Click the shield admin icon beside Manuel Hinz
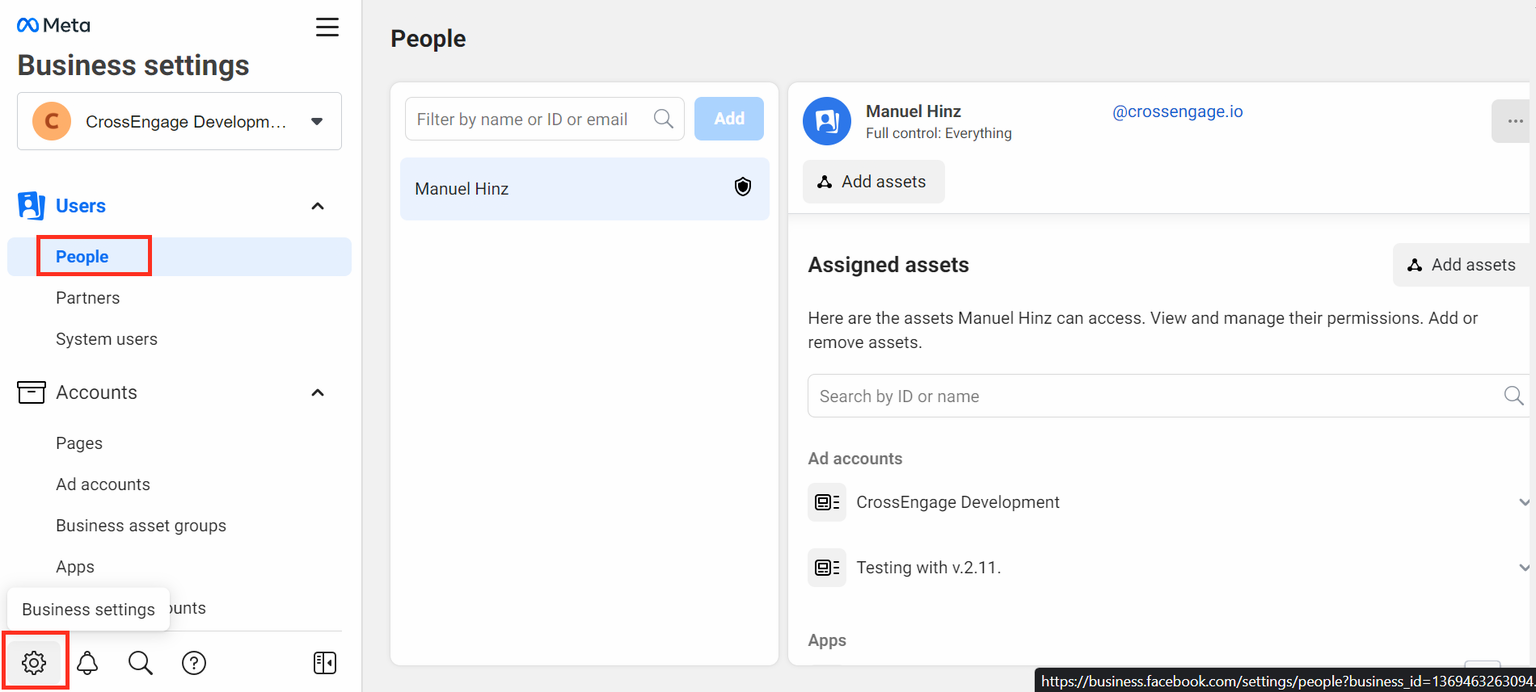 (743, 187)
